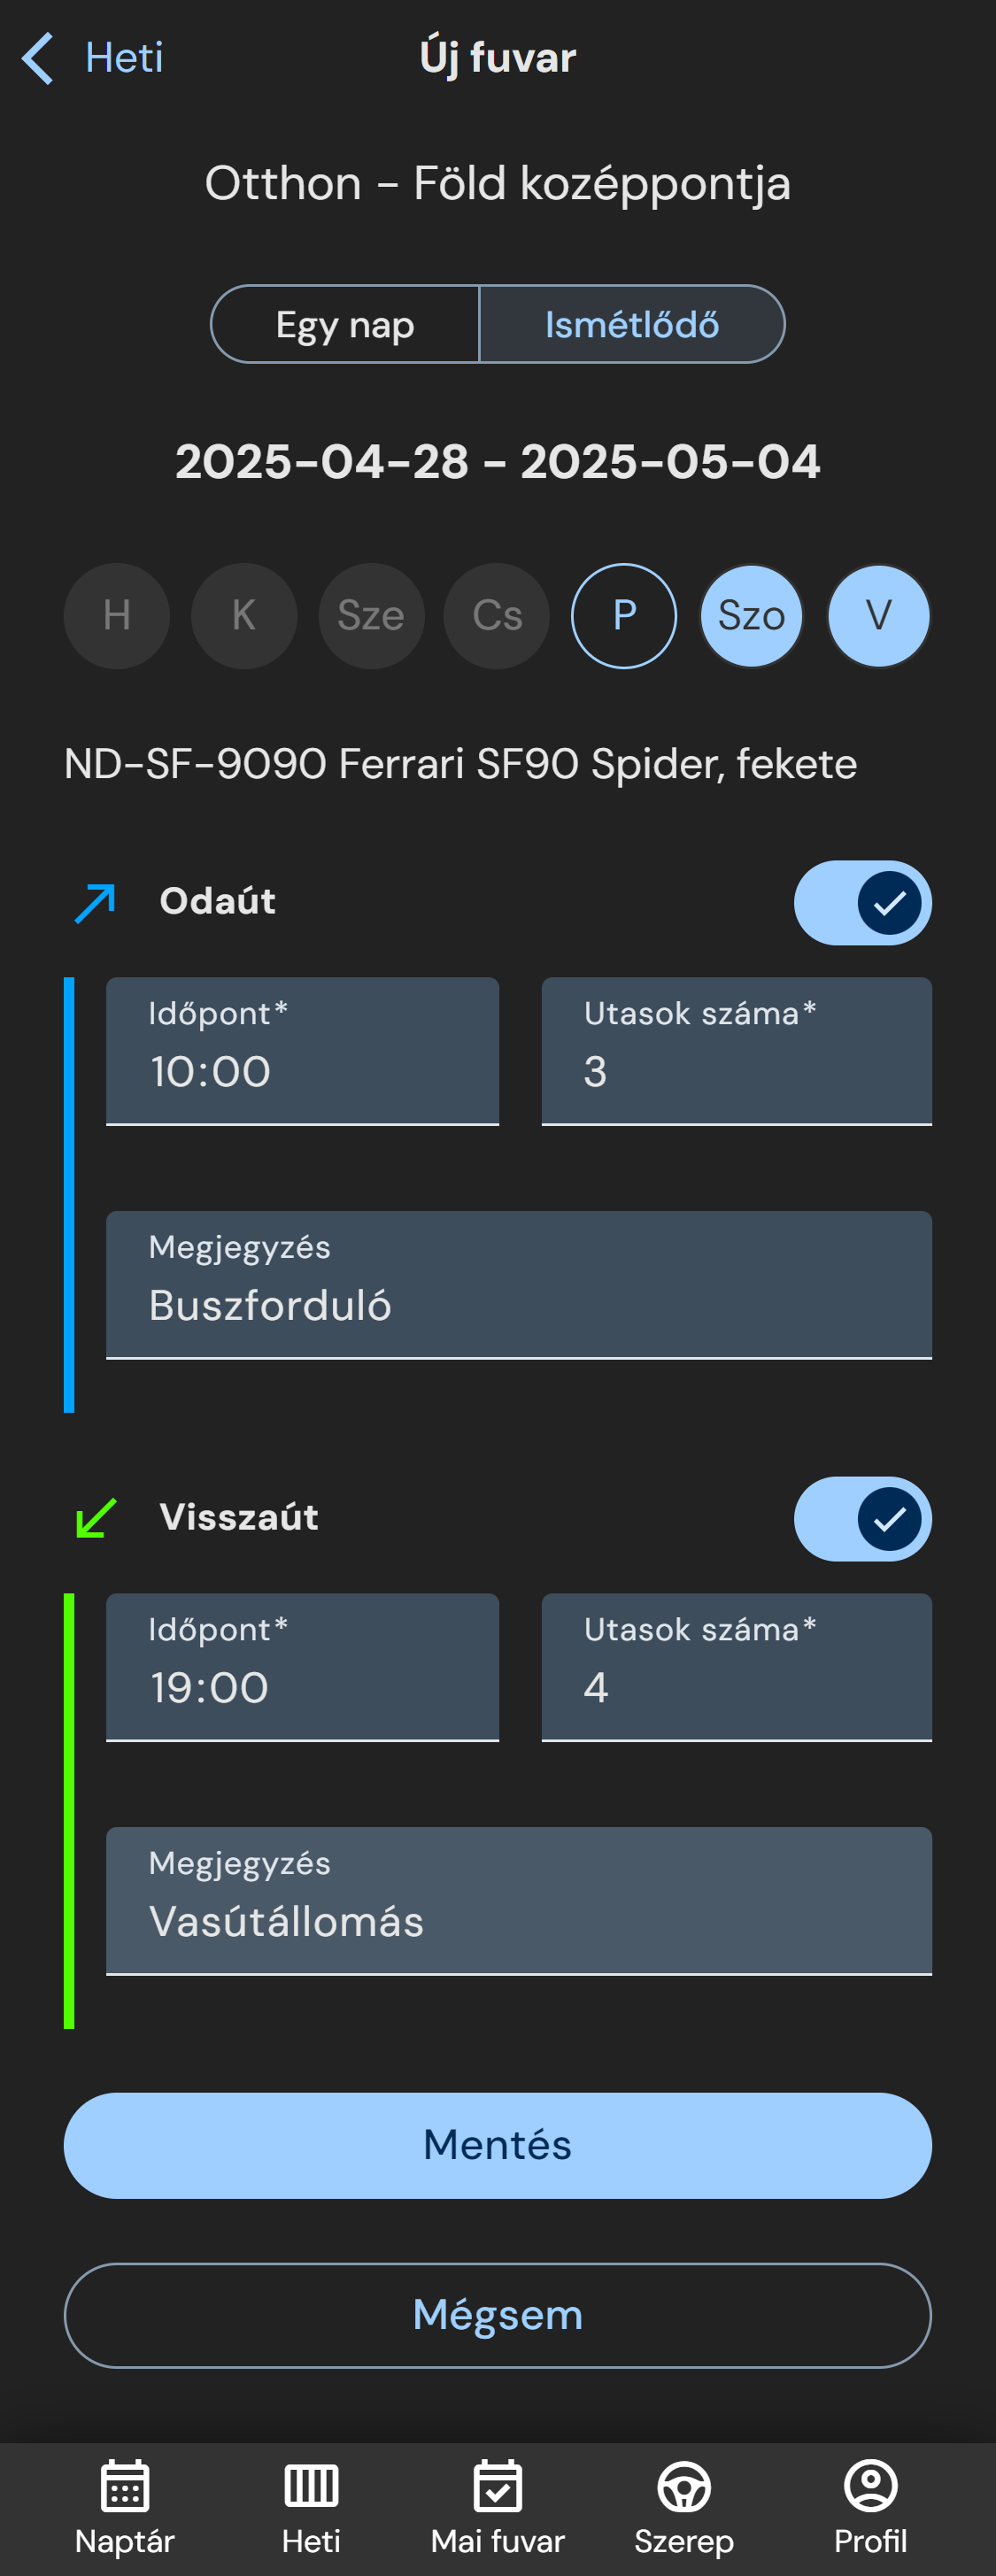Viewport: 996px width, 2576px height.
Task: Select the Ismétlődő tab
Action: click(x=632, y=325)
